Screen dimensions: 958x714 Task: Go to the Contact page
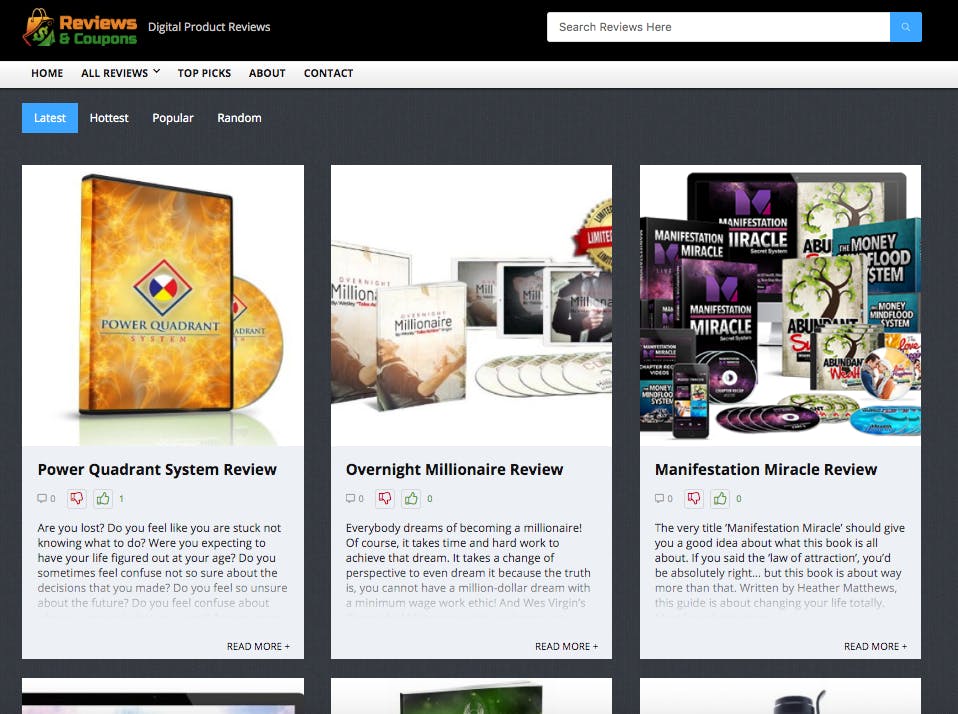tap(328, 73)
